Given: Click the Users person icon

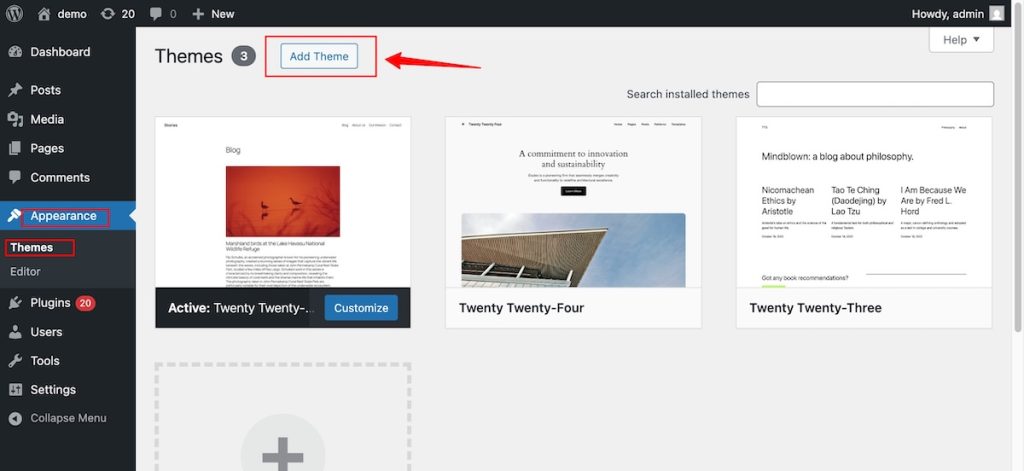Looking at the screenshot, I should (15, 332).
